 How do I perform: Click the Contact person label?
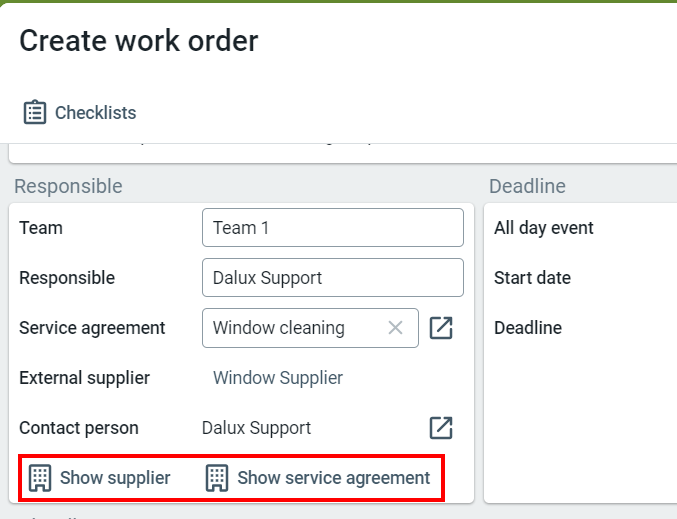79,428
